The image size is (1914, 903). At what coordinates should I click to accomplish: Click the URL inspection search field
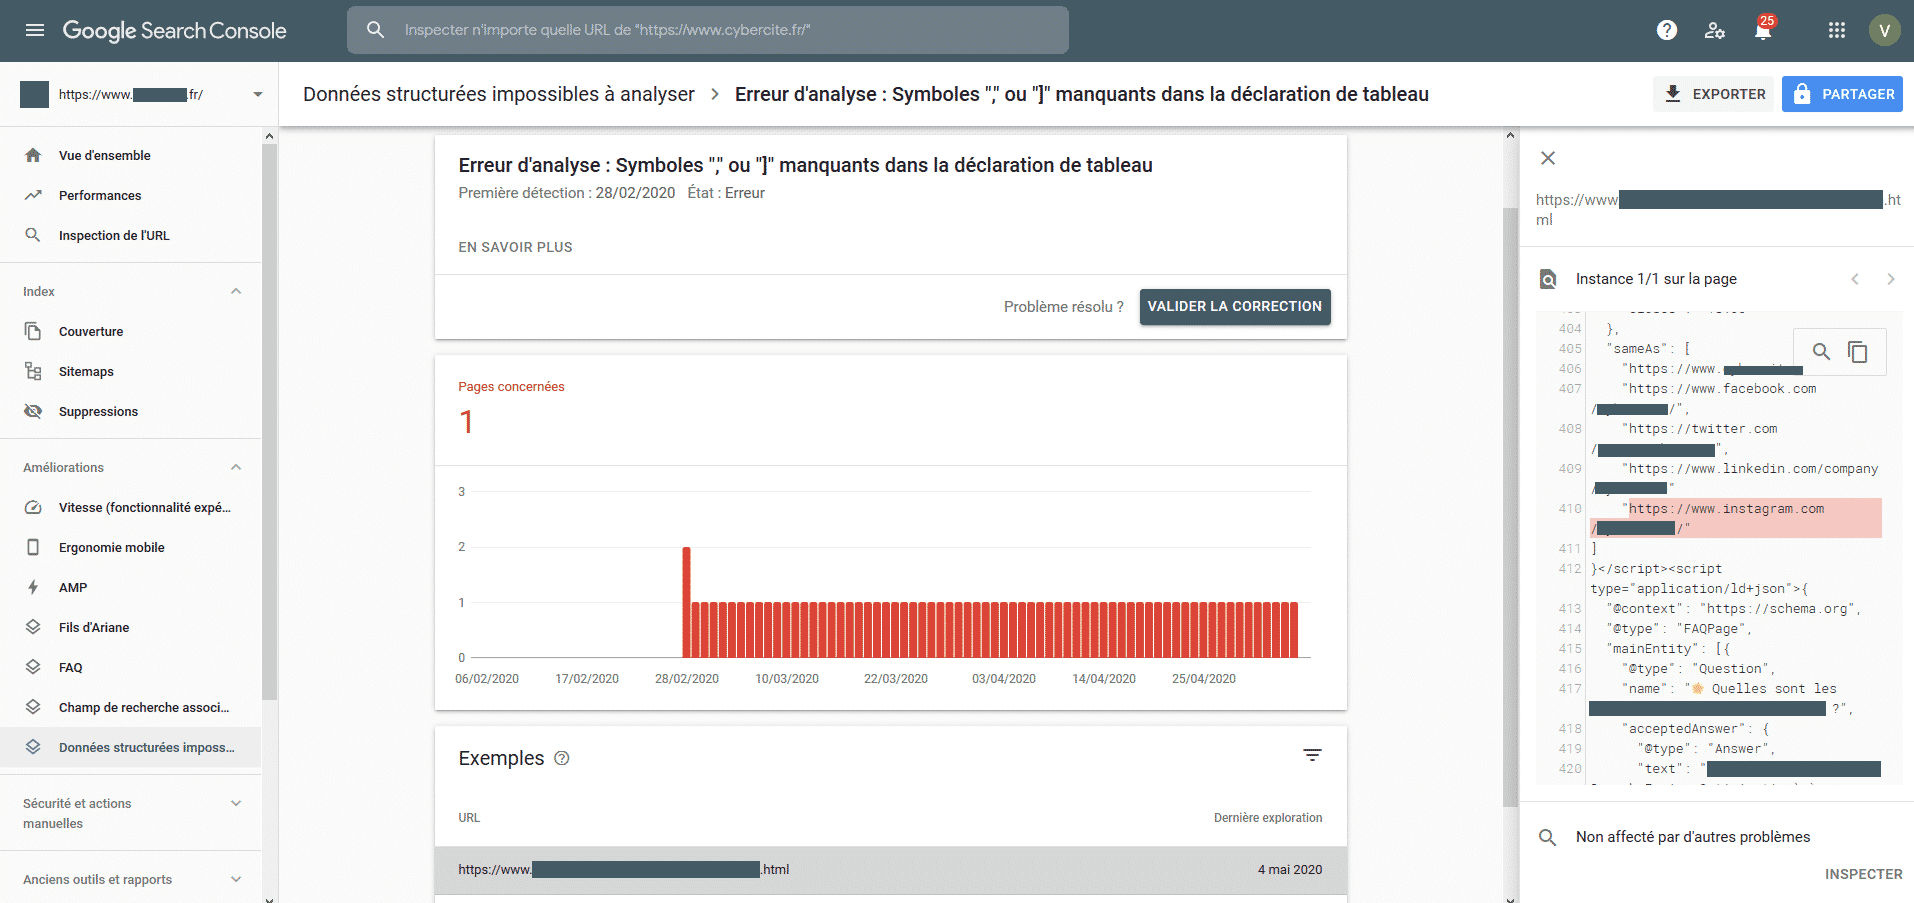coord(708,30)
